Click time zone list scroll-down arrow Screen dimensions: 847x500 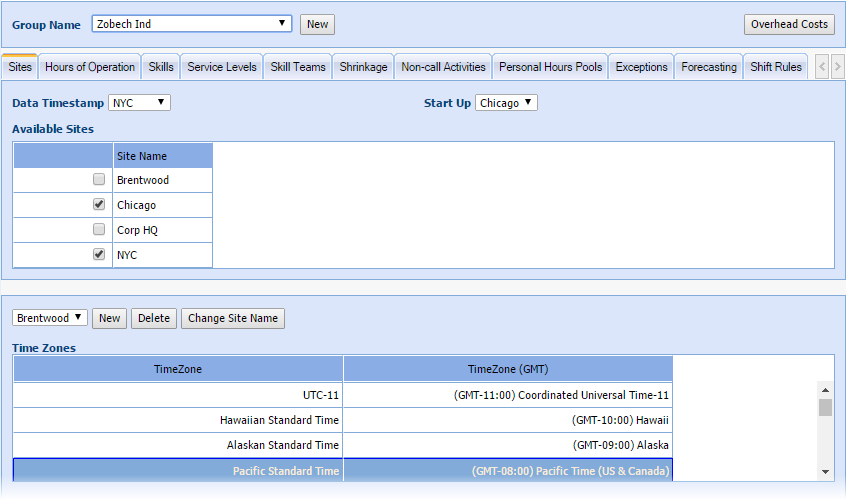pyautogui.click(x=825, y=472)
